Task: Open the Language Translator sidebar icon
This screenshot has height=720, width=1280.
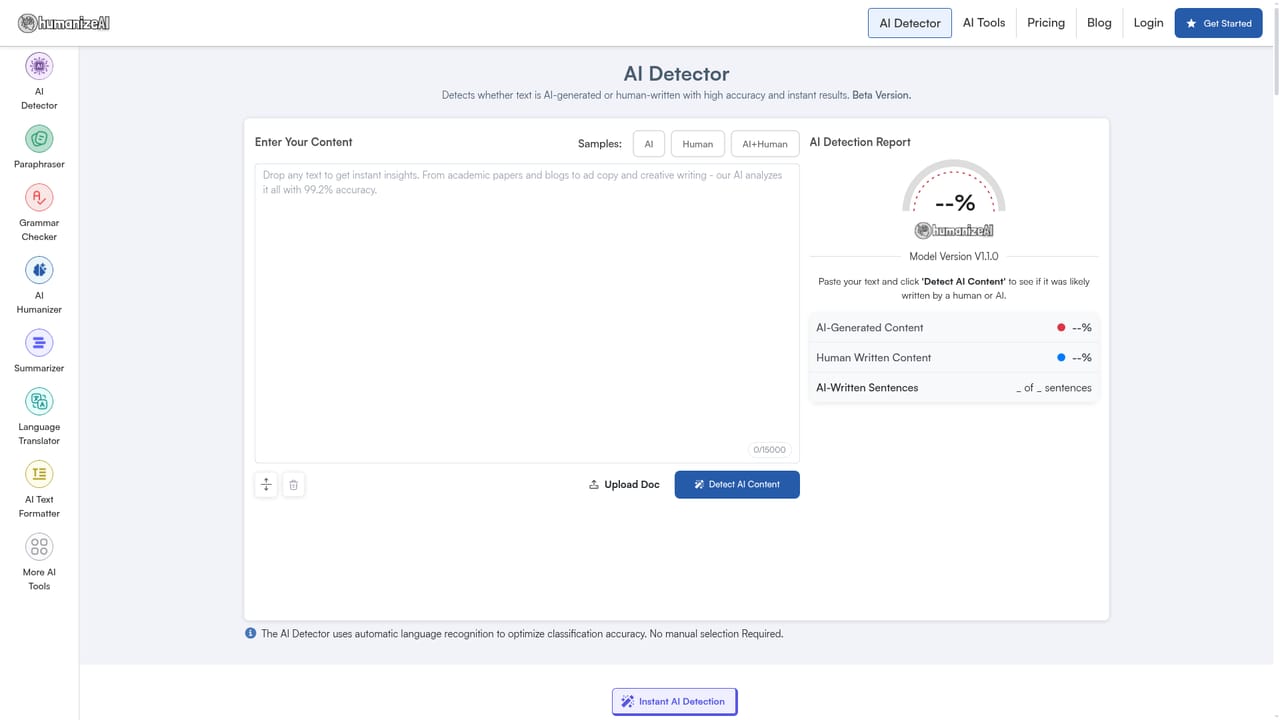Action: pos(39,402)
